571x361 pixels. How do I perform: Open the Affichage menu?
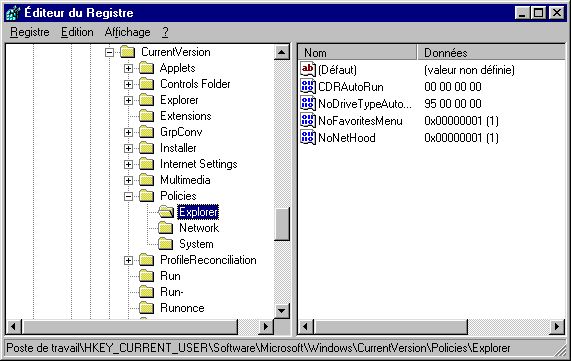127,32
